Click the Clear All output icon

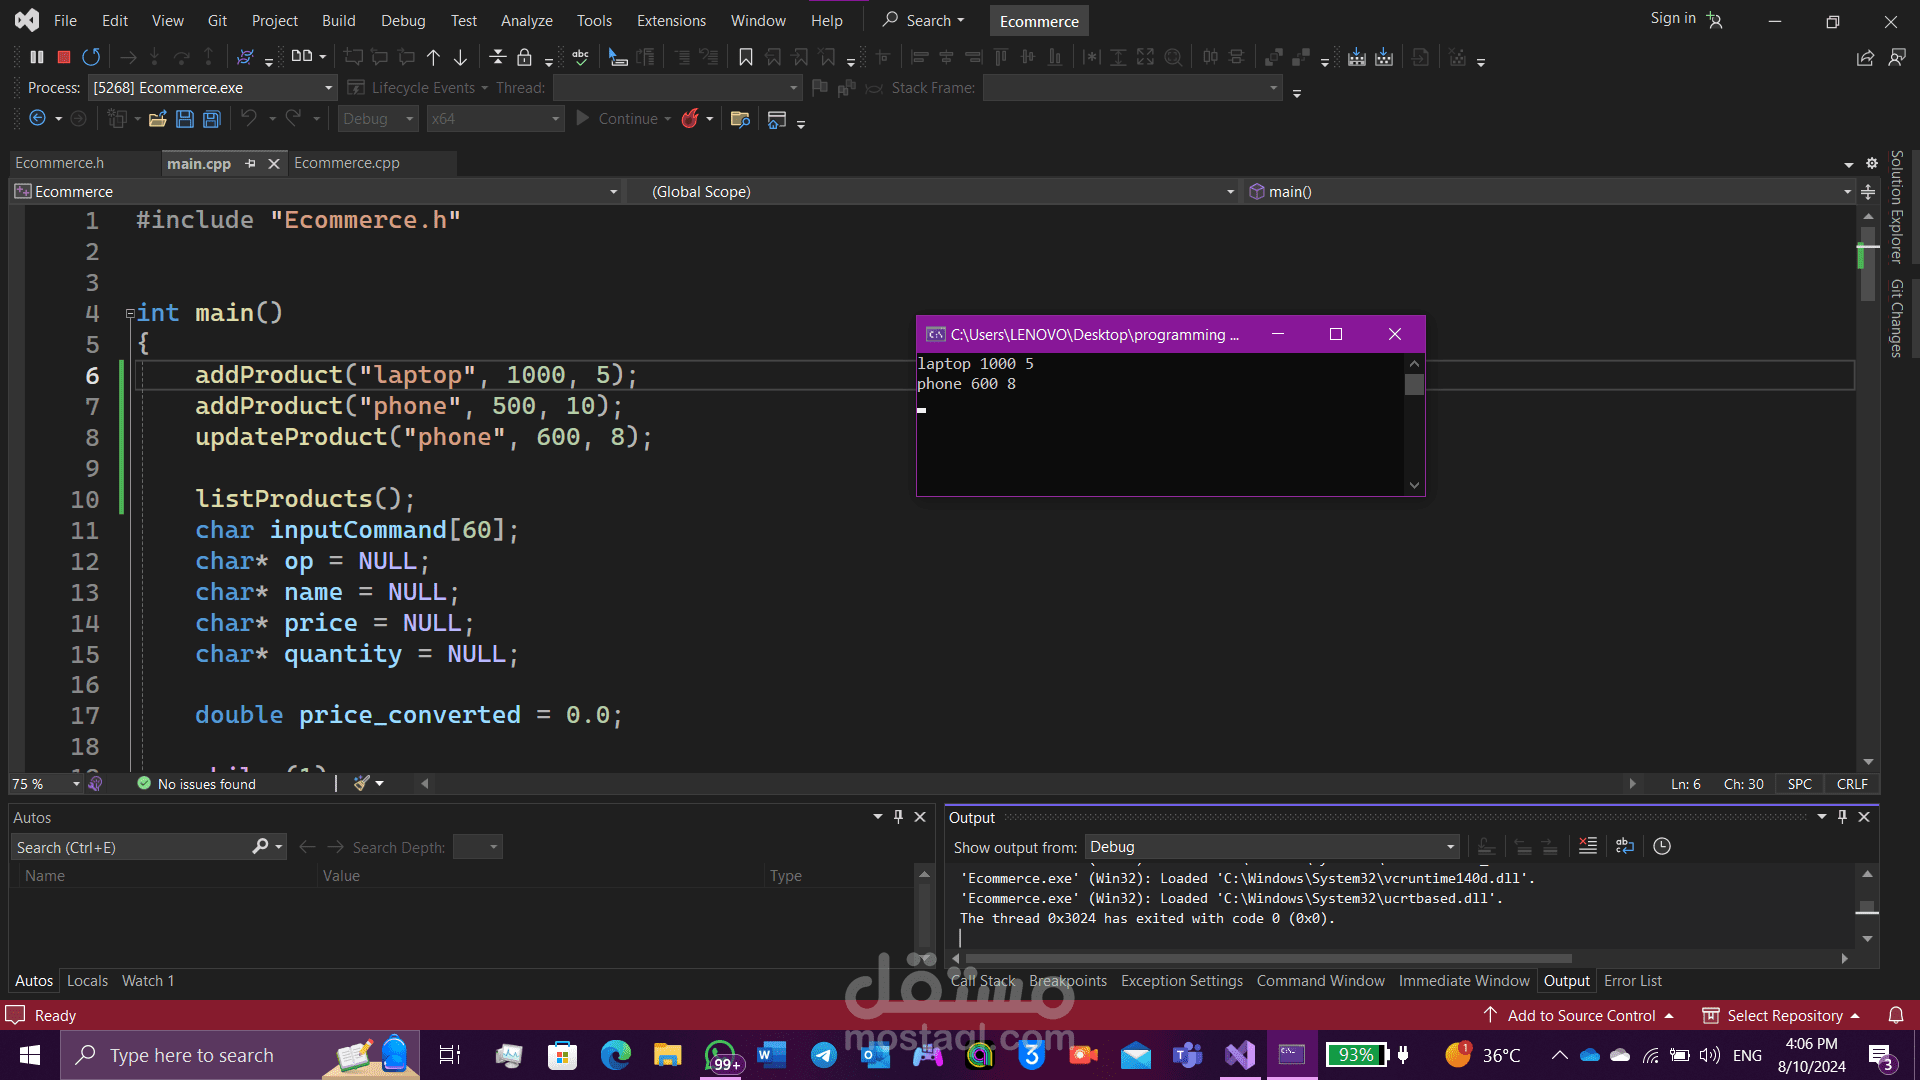1587,847
